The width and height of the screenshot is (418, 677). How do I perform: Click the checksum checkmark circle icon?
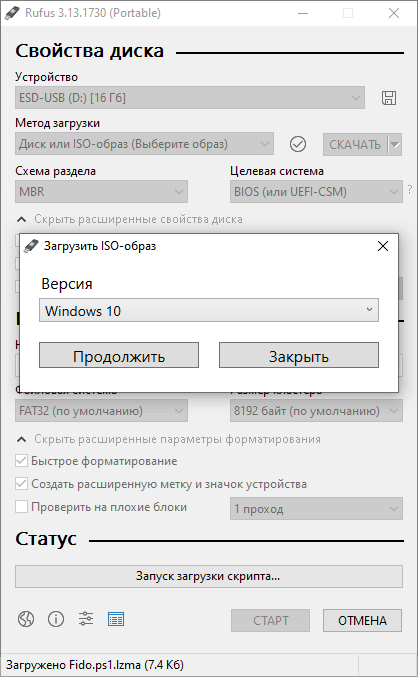(298, 144)
